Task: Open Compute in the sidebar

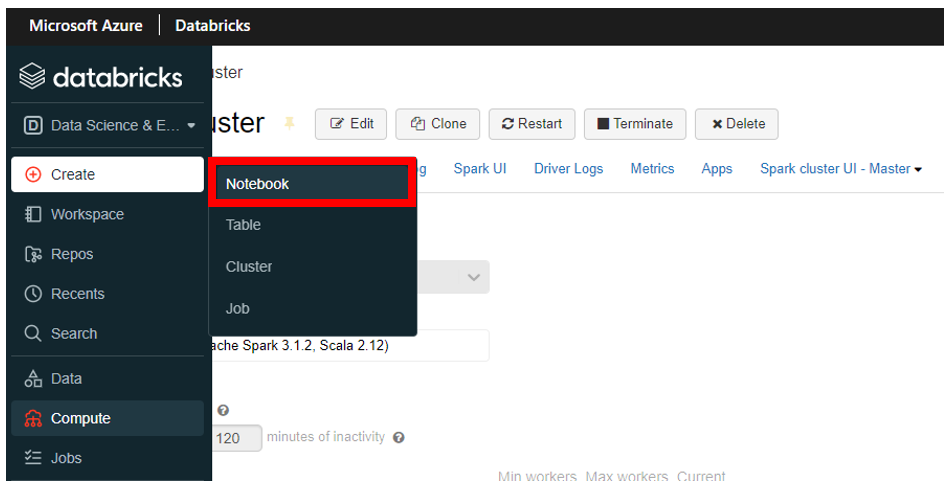Action: pyautogui.click(x=107, y=418)
